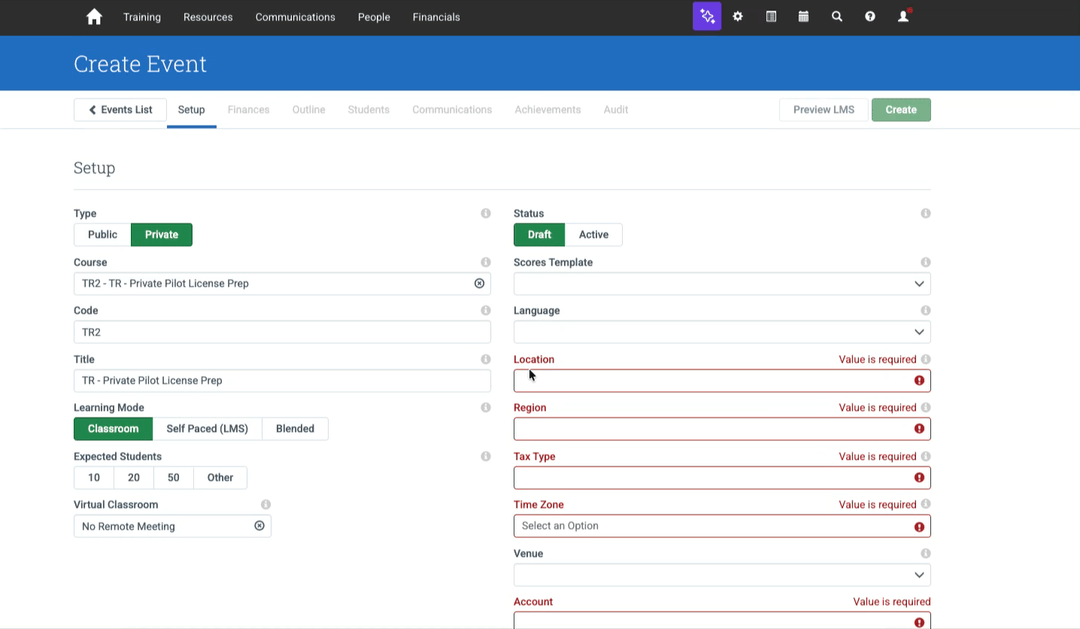Image resolution: width=1080 pixels, height=629 pixels.
Task: Switch to the Finances tab
Action: (x=249, y=110)
